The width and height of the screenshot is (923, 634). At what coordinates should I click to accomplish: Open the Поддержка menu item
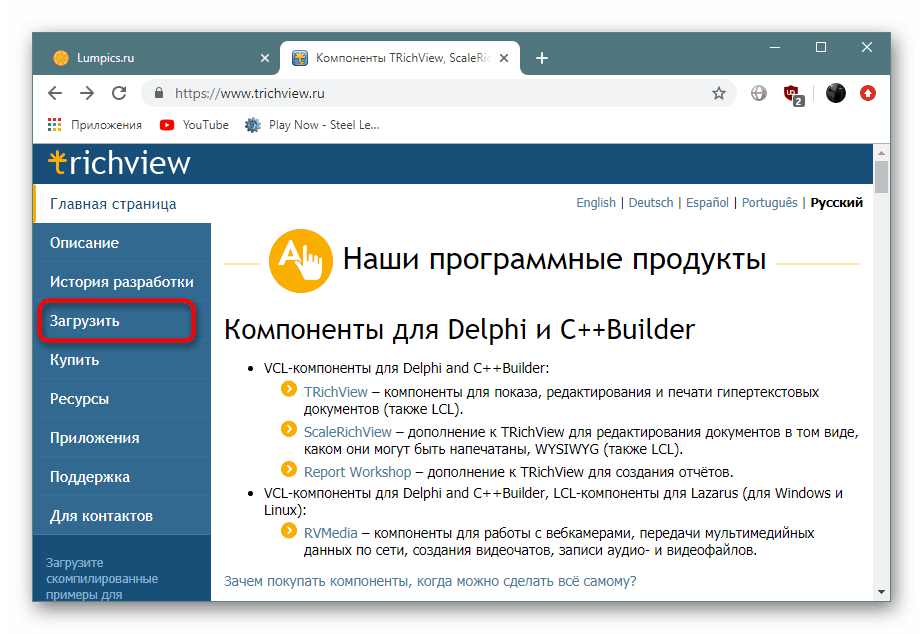(122, 476)
